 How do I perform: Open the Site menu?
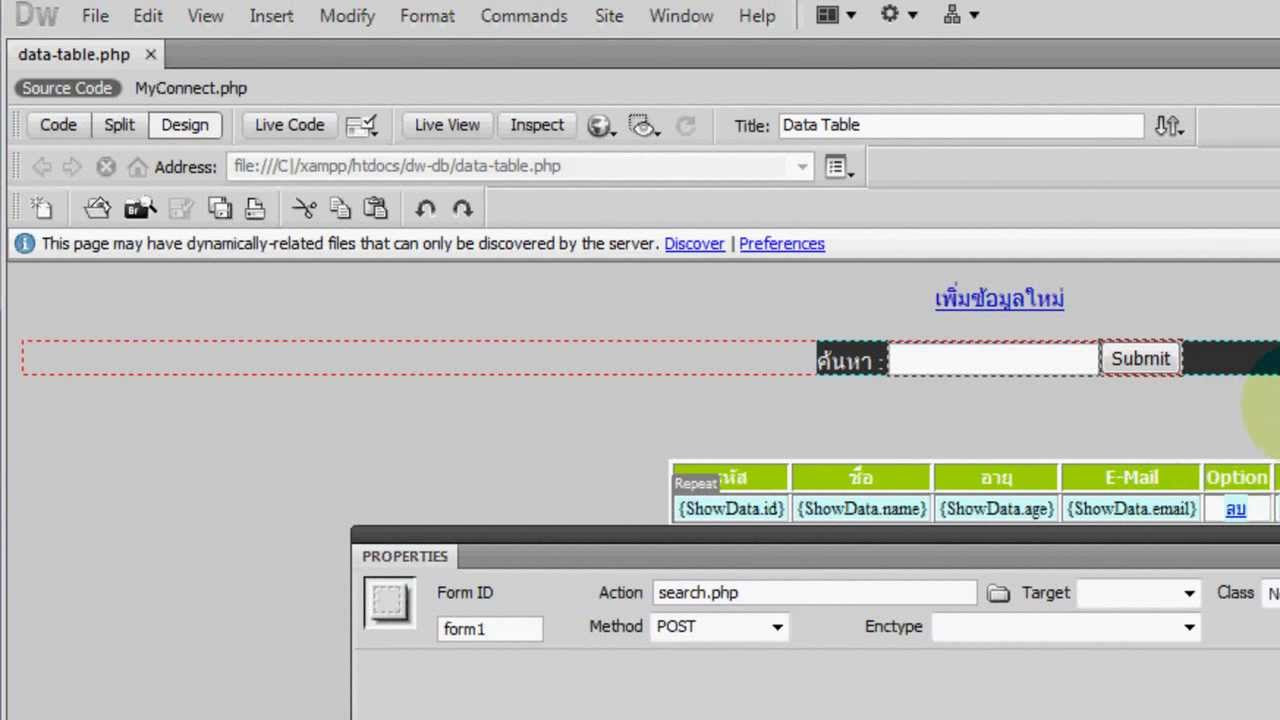coord(608,16)
